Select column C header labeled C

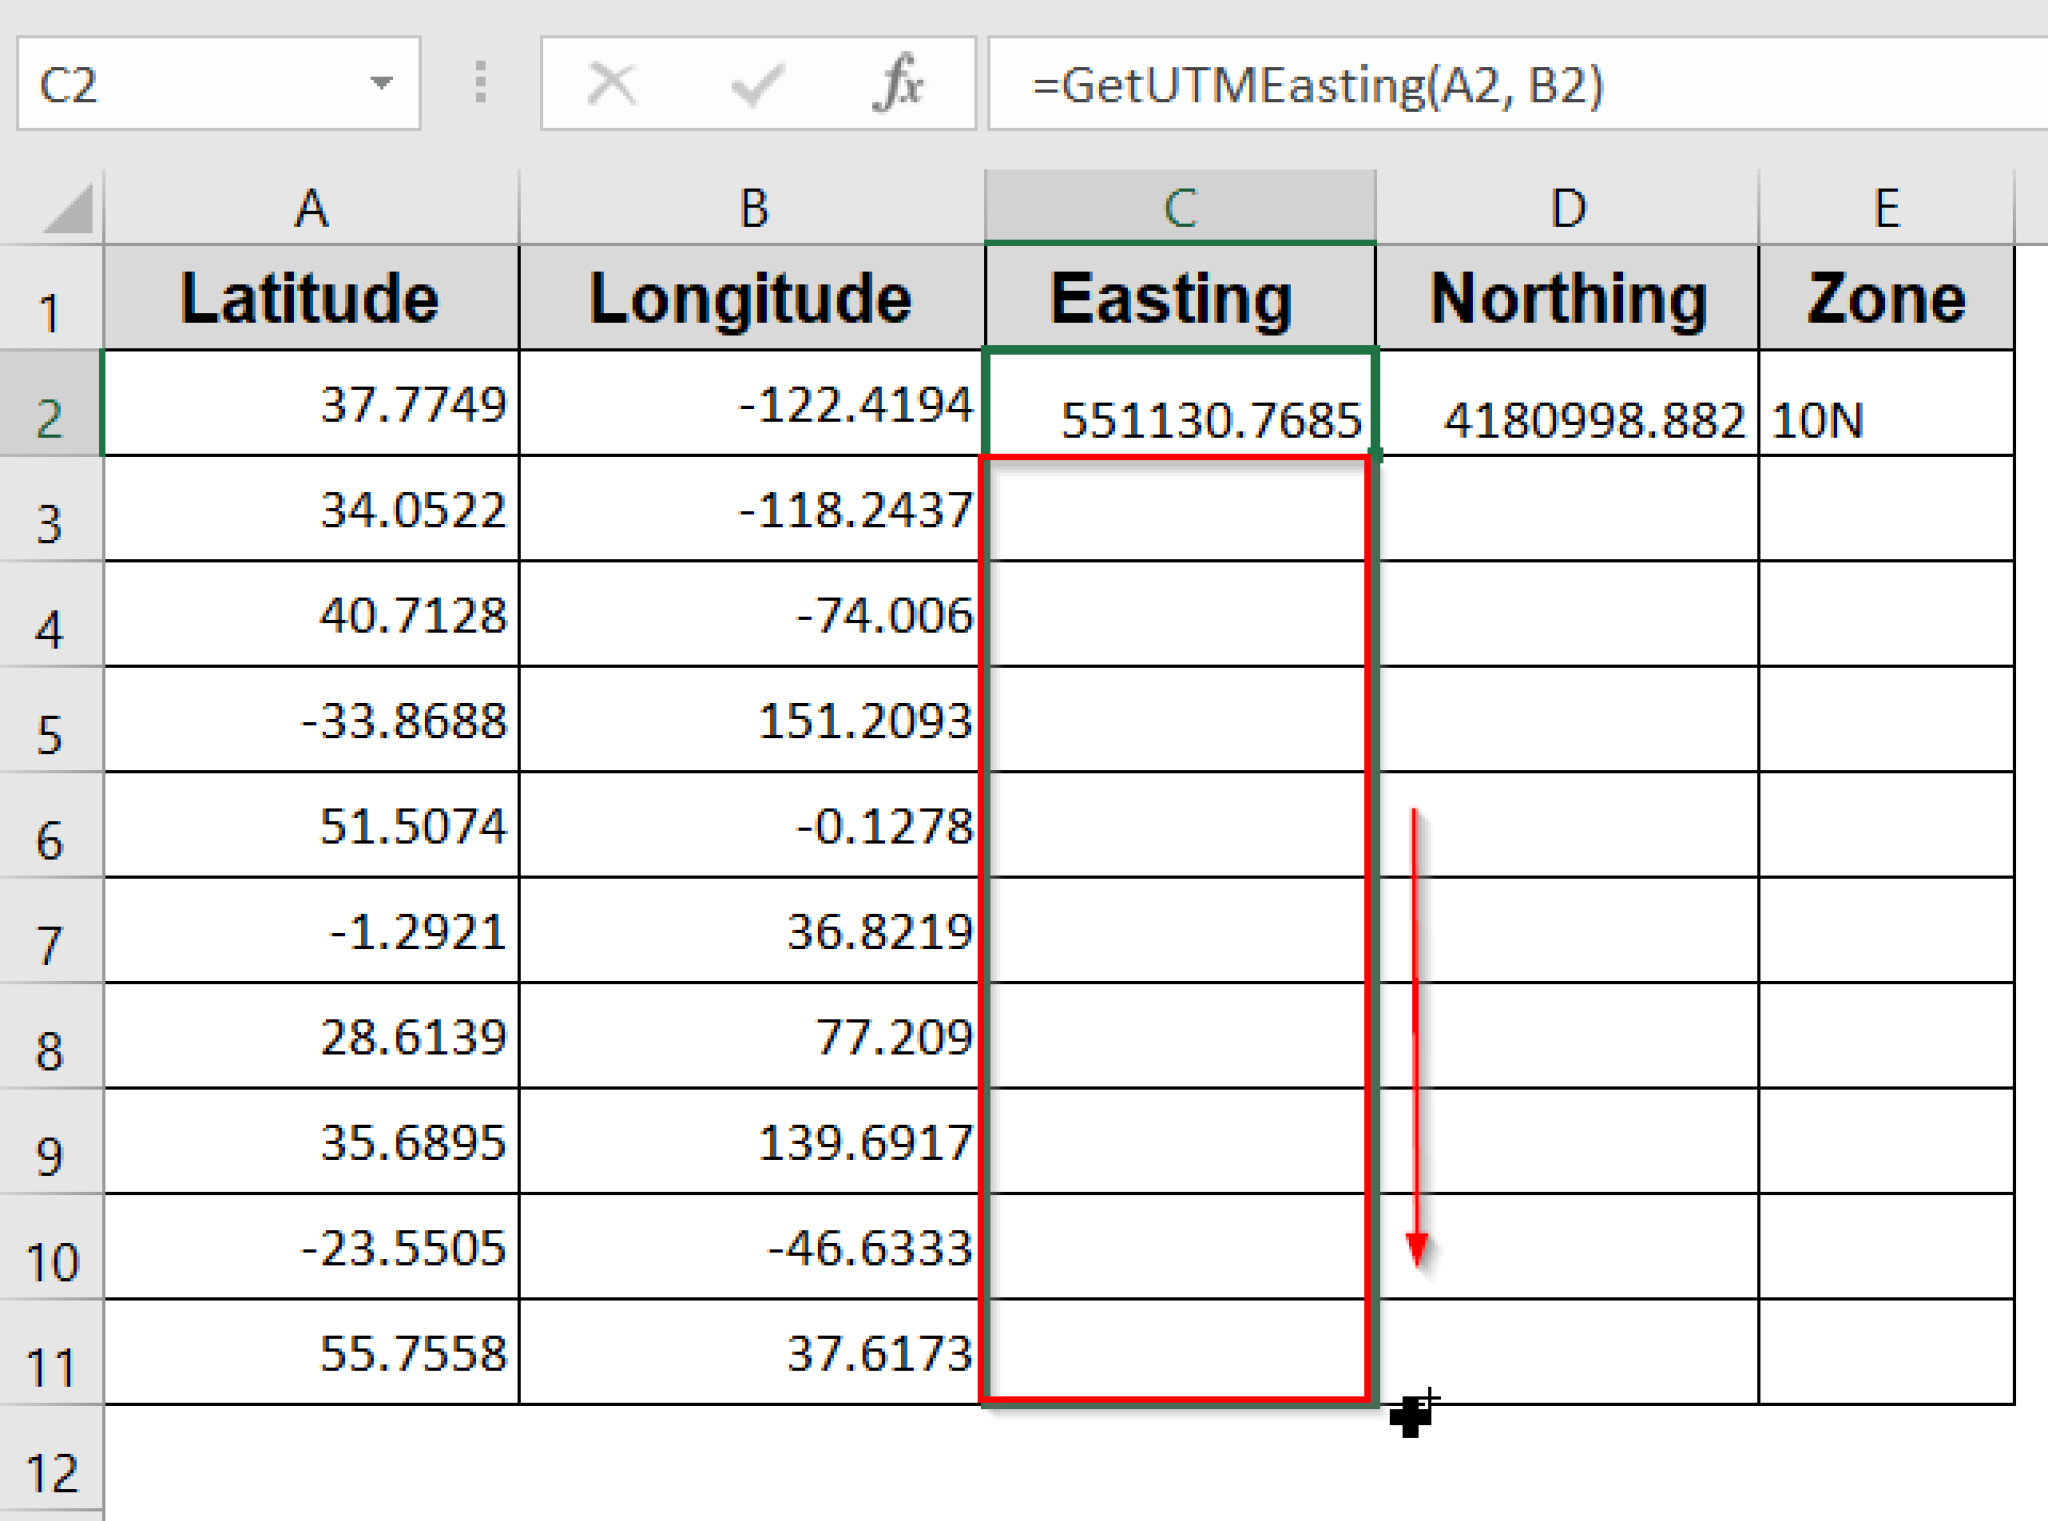(1180, 208)
